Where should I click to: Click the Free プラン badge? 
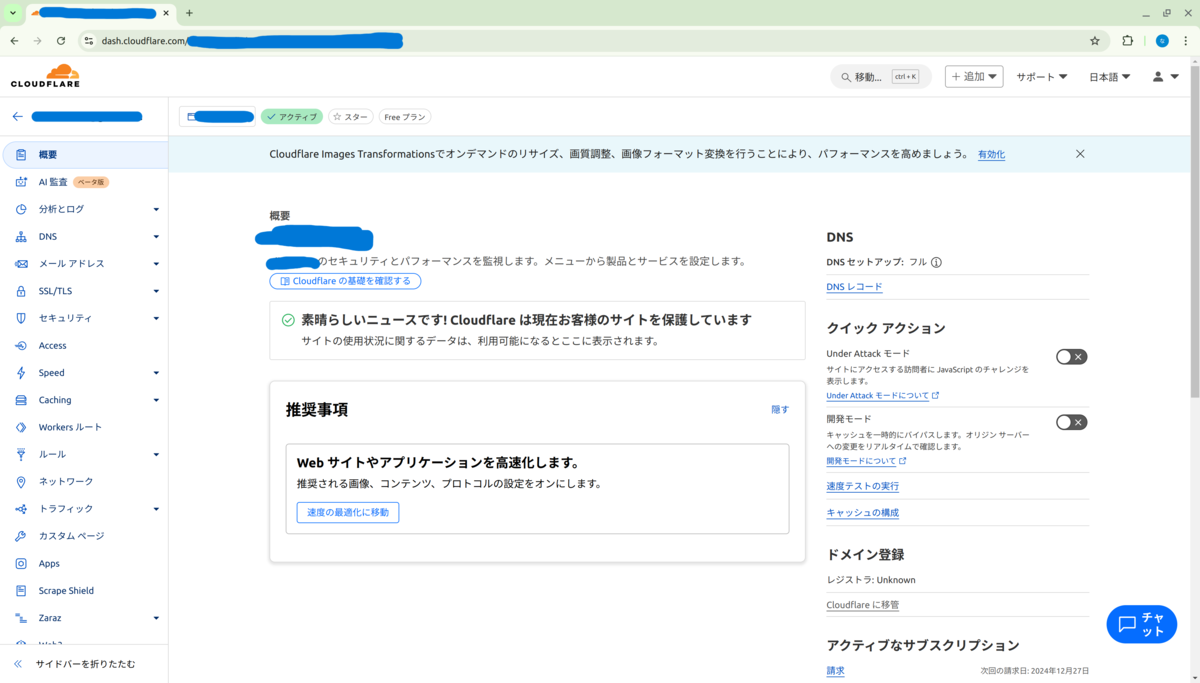pyautogui.click(x=405, y=117)
